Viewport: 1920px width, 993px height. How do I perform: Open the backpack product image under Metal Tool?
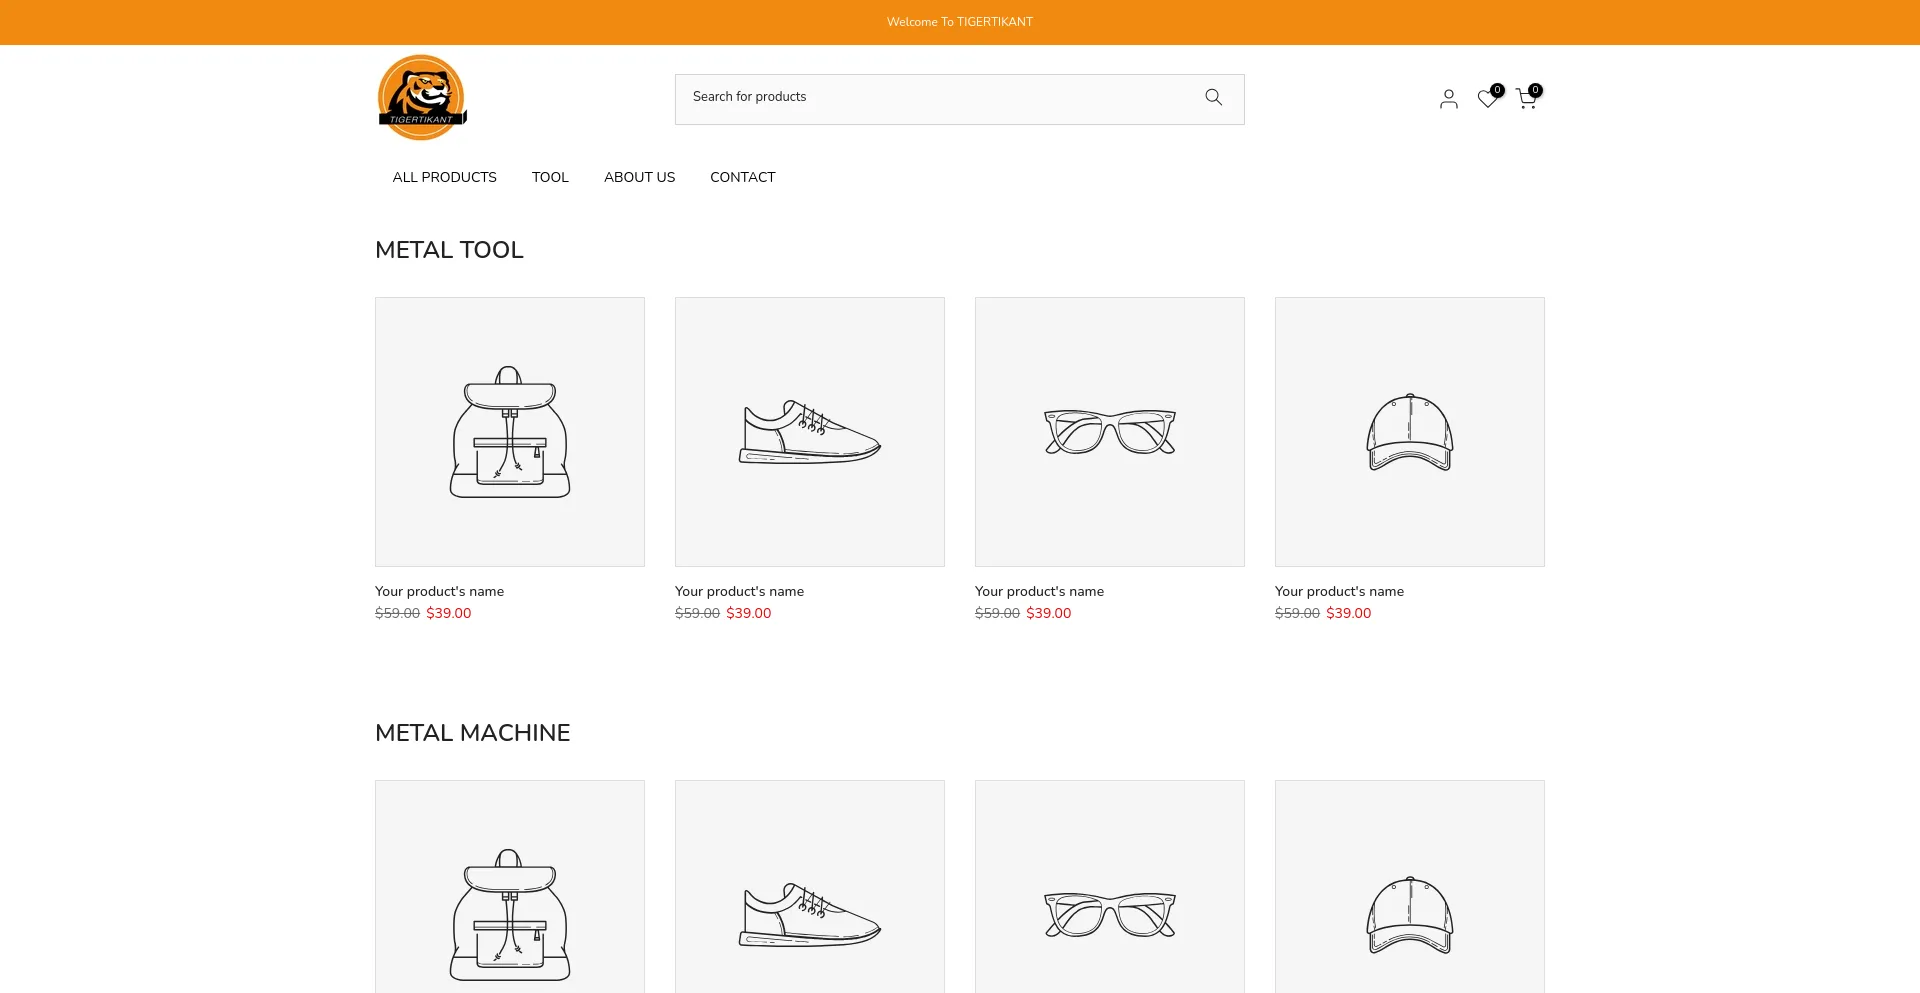click(510, 432)
